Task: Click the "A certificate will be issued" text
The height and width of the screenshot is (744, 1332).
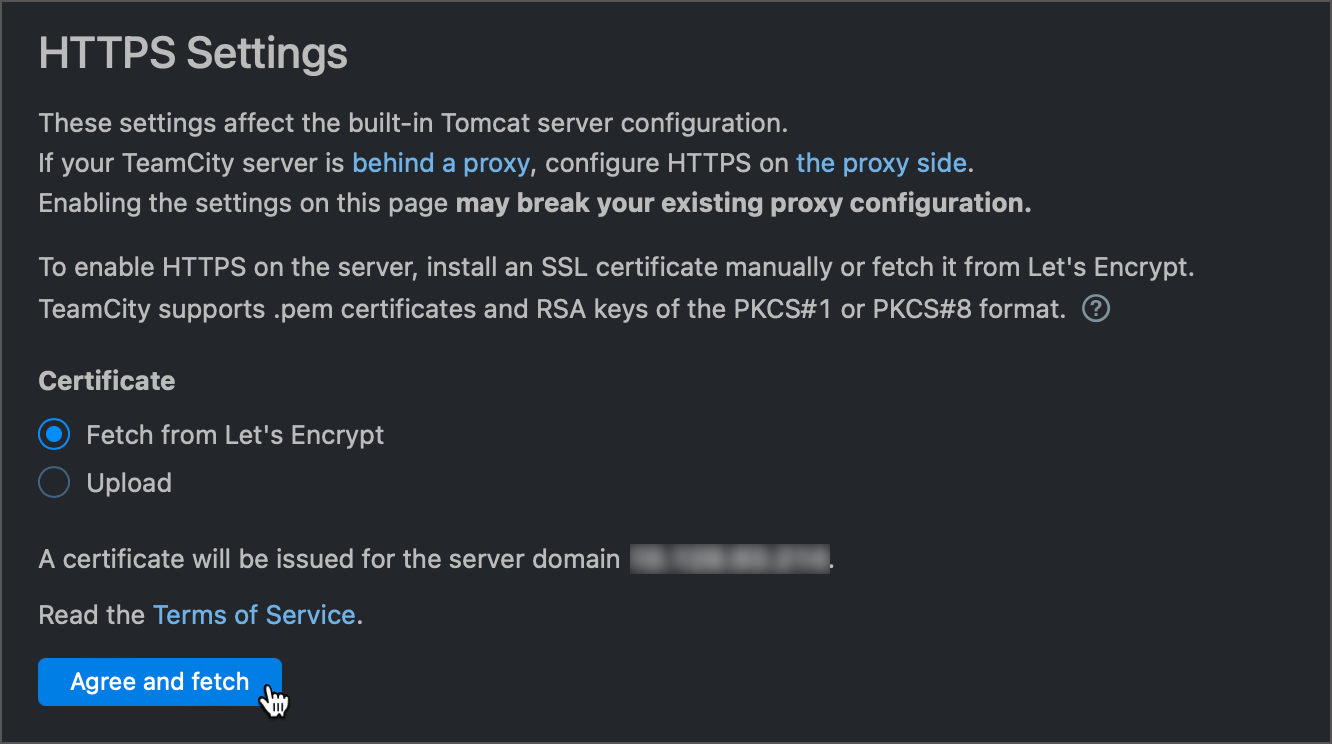Action: (x=329, y=558)
